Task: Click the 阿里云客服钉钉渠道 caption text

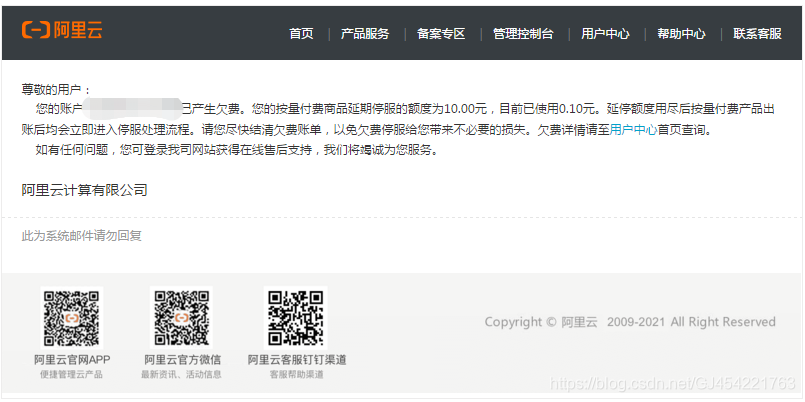Action: pos(297,360)
